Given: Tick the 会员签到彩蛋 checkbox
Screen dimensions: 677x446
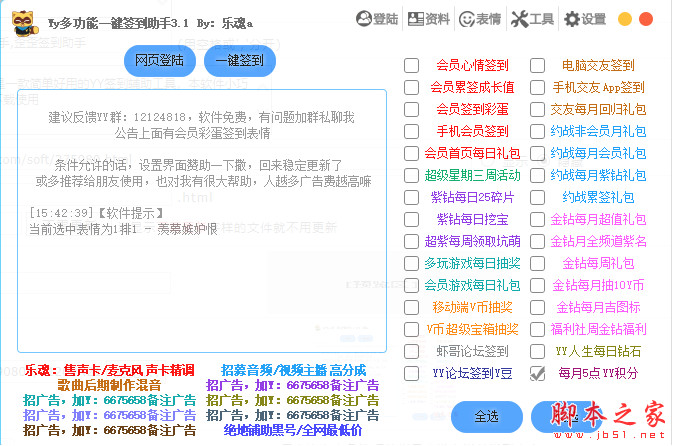Looking at the screenshot, I should click(x=411, y=109).
